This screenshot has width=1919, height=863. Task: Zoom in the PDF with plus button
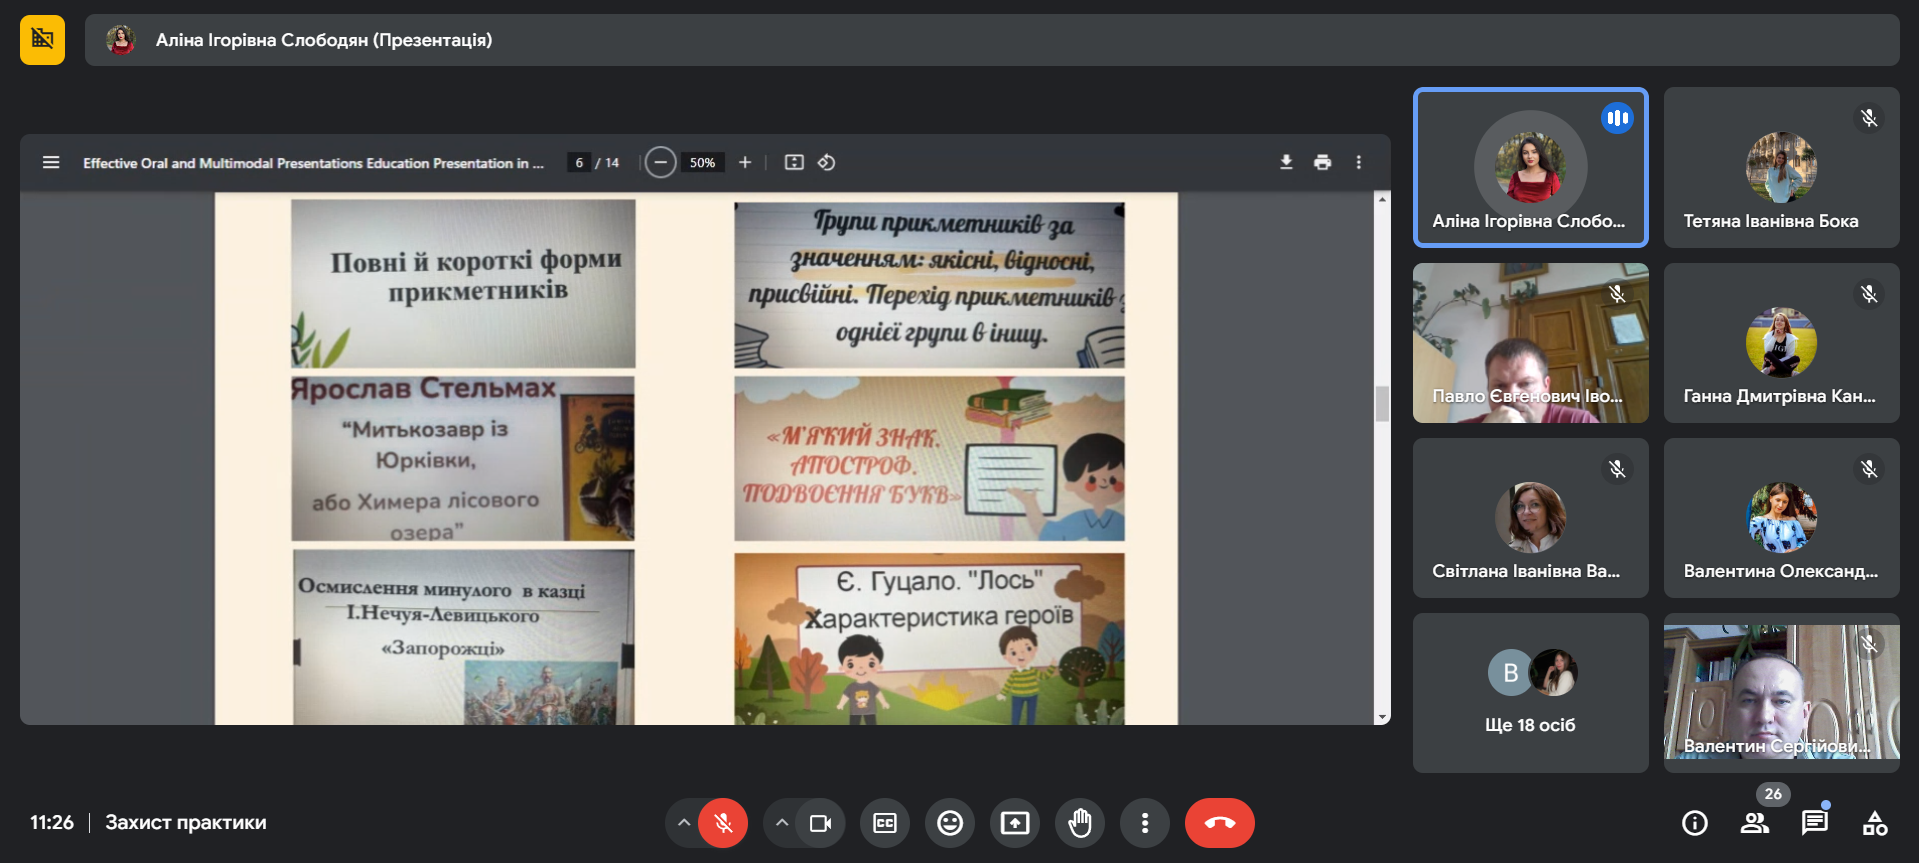(745, 162)
